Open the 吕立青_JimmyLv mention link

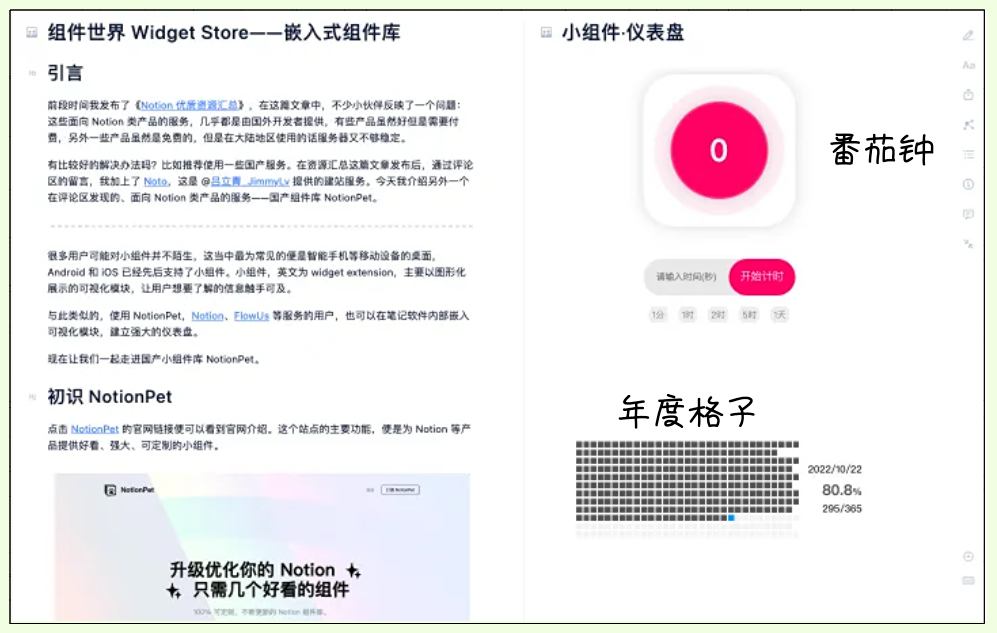coord(251,182)
